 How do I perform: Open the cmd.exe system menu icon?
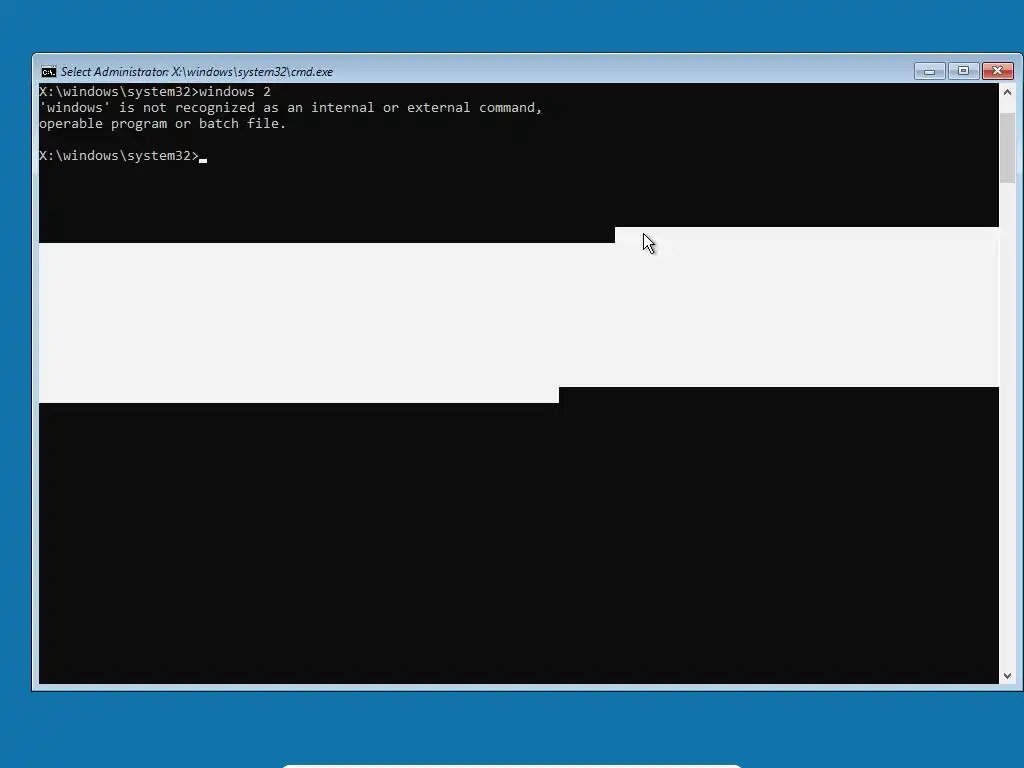(48, 72)
